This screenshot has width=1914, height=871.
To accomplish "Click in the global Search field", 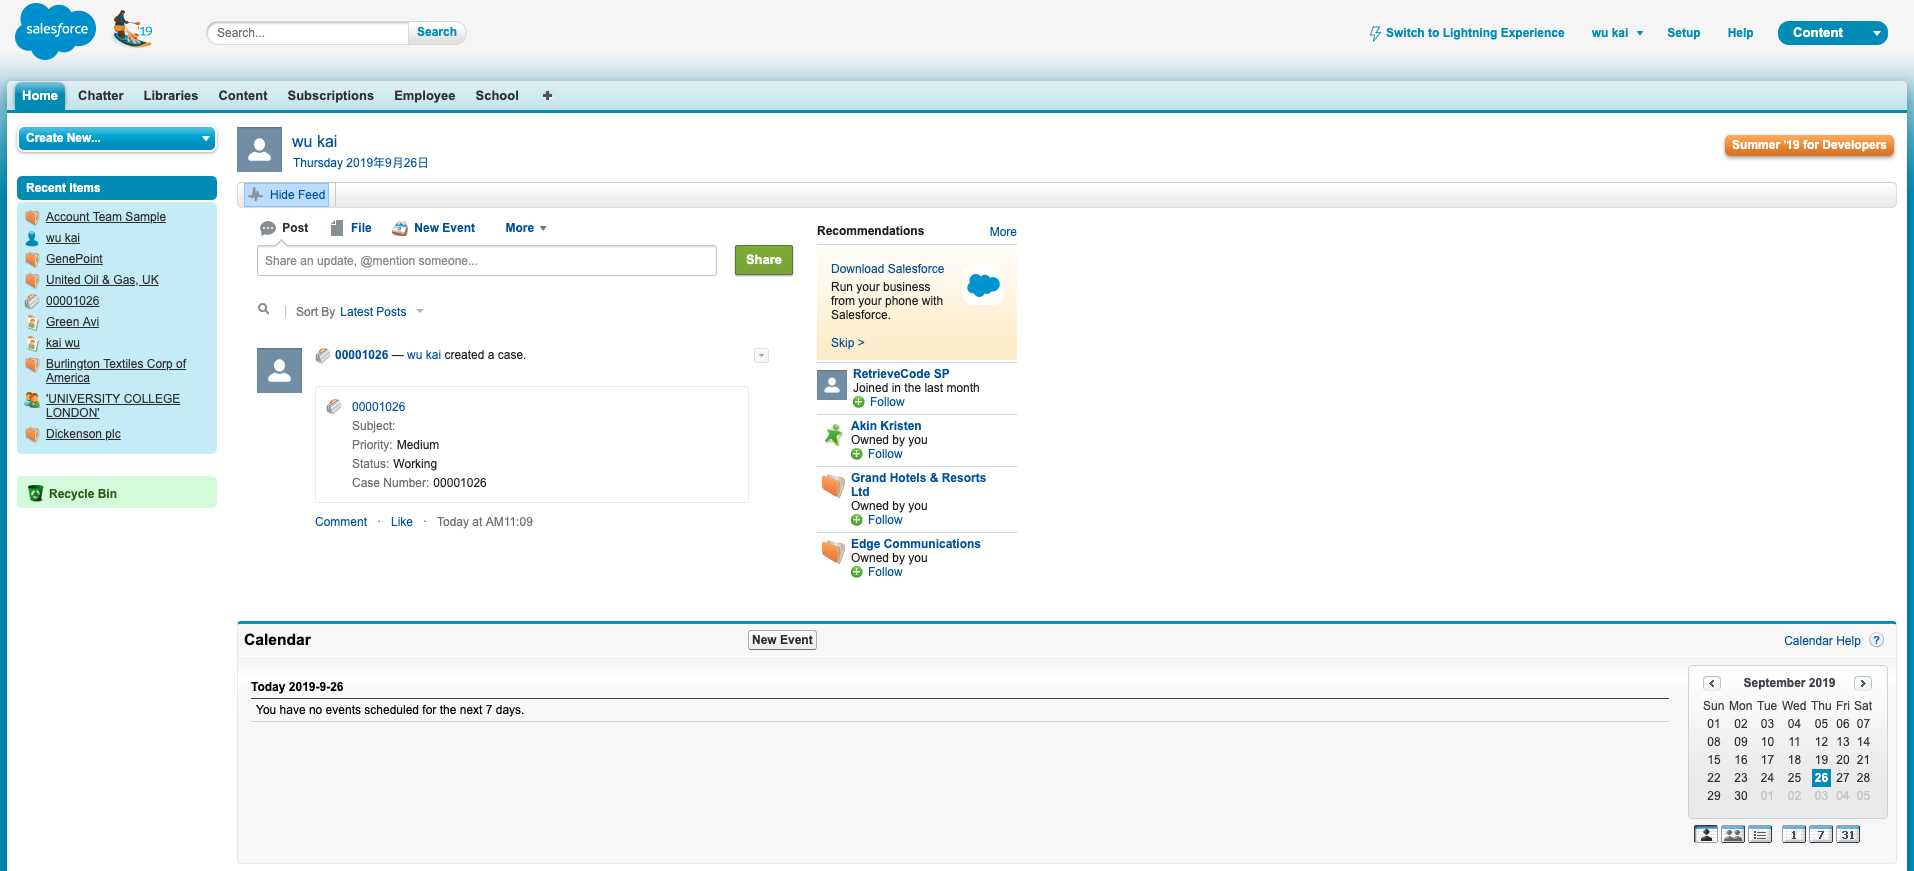I will point(308,33).
